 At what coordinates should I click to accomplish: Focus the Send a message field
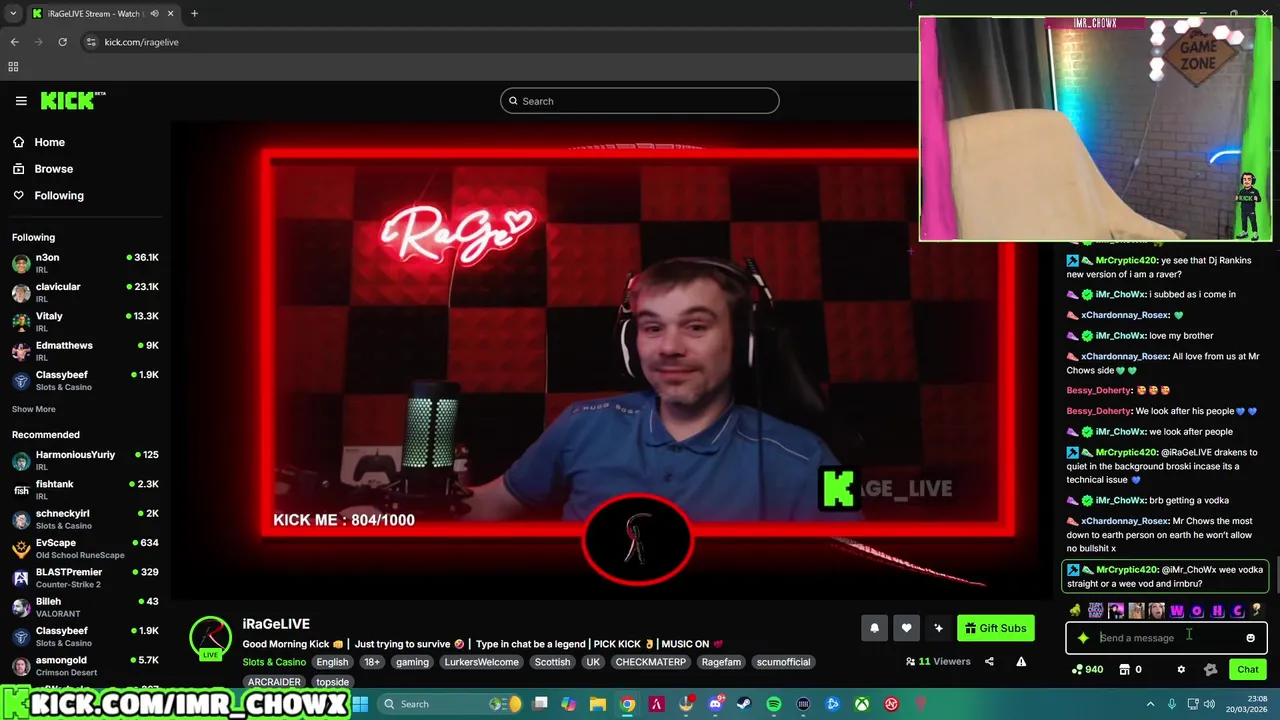coord(1166,638)
